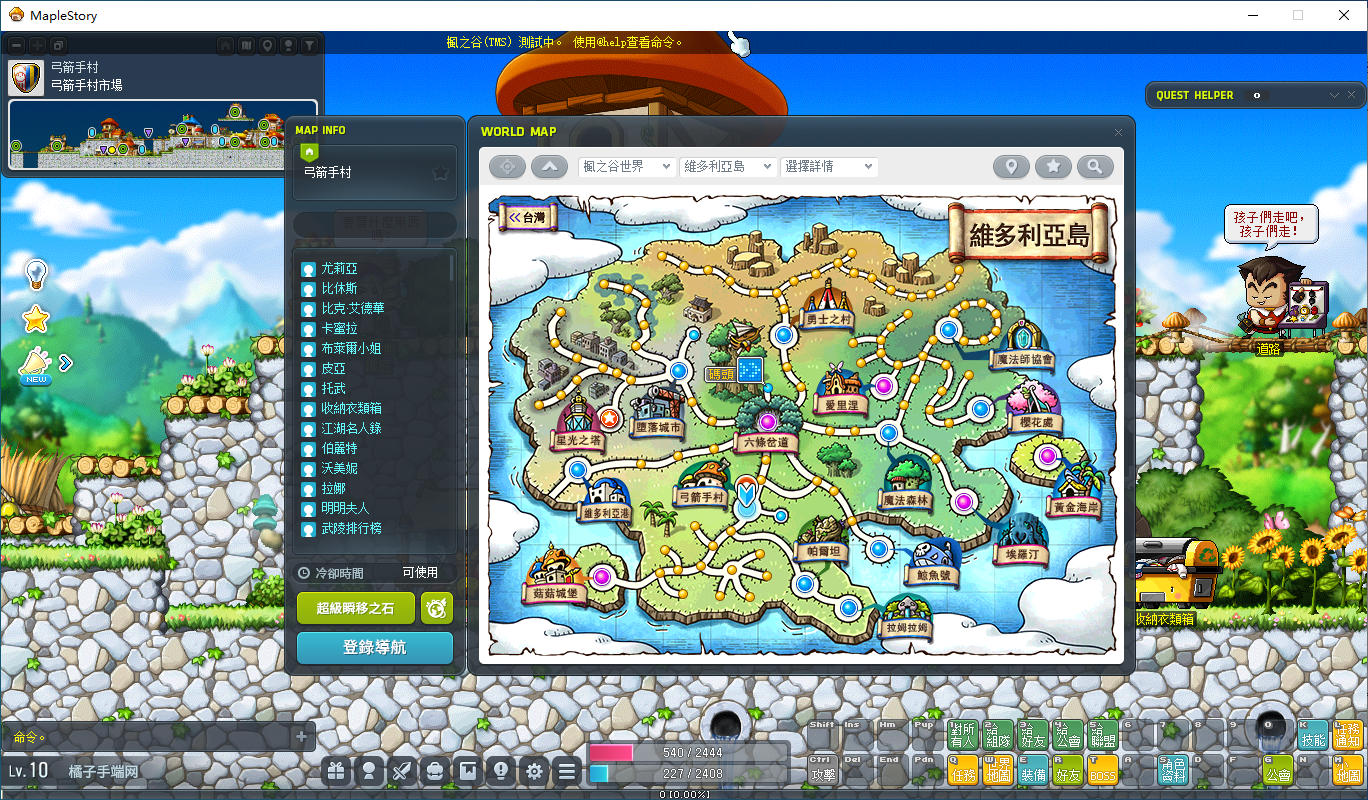
Task: Open the hamburger menu in the bottom bar
Action: (x=568, y=771)
